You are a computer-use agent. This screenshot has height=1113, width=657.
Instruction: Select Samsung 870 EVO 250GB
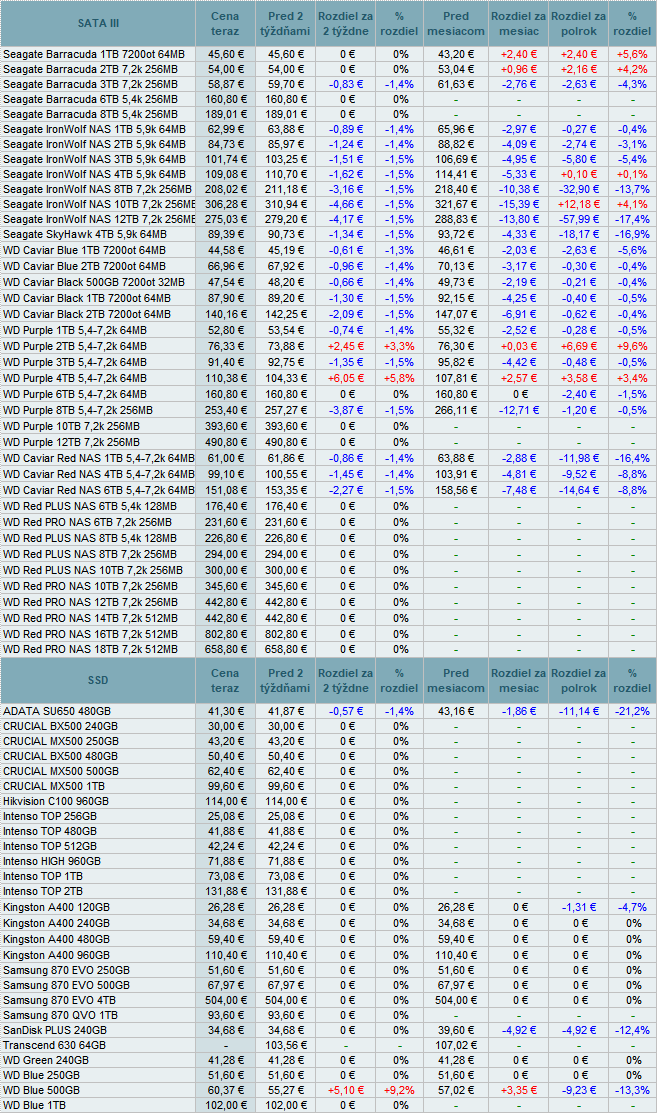tap(66, 970)
